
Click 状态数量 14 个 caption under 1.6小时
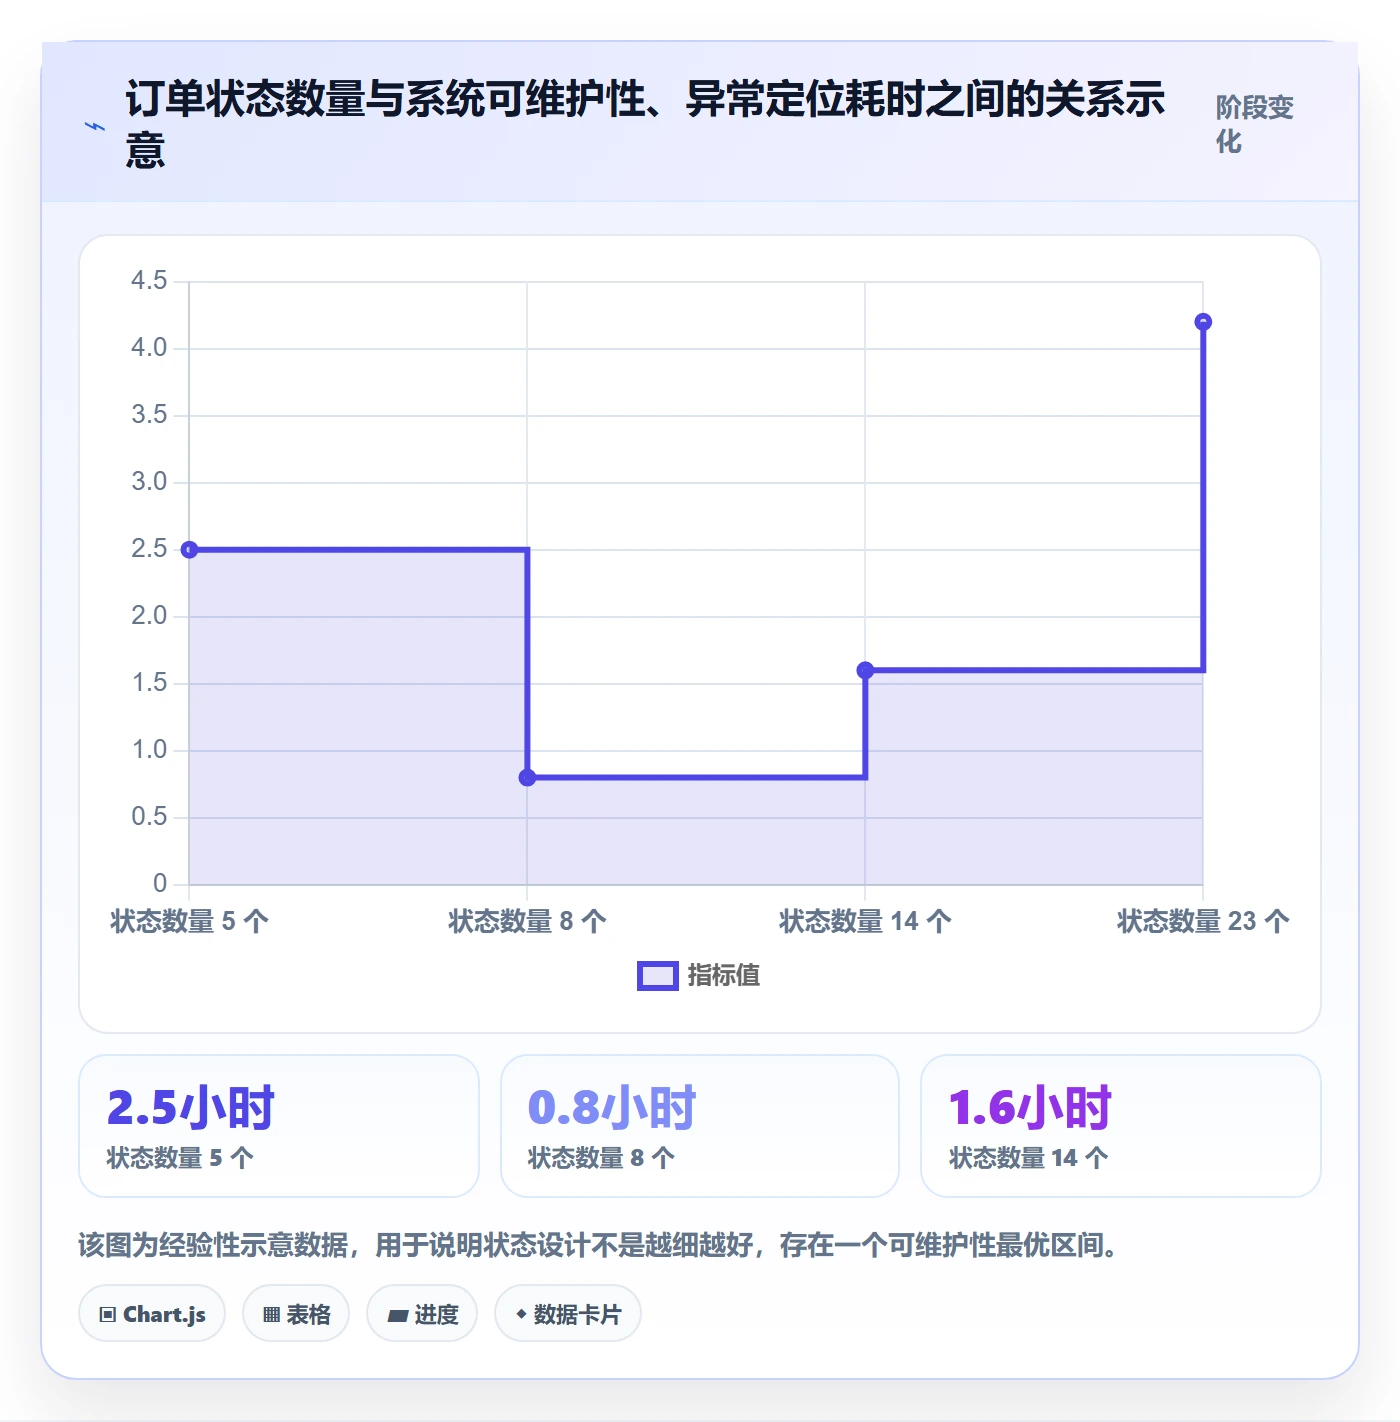(x=1029, y=1158)
